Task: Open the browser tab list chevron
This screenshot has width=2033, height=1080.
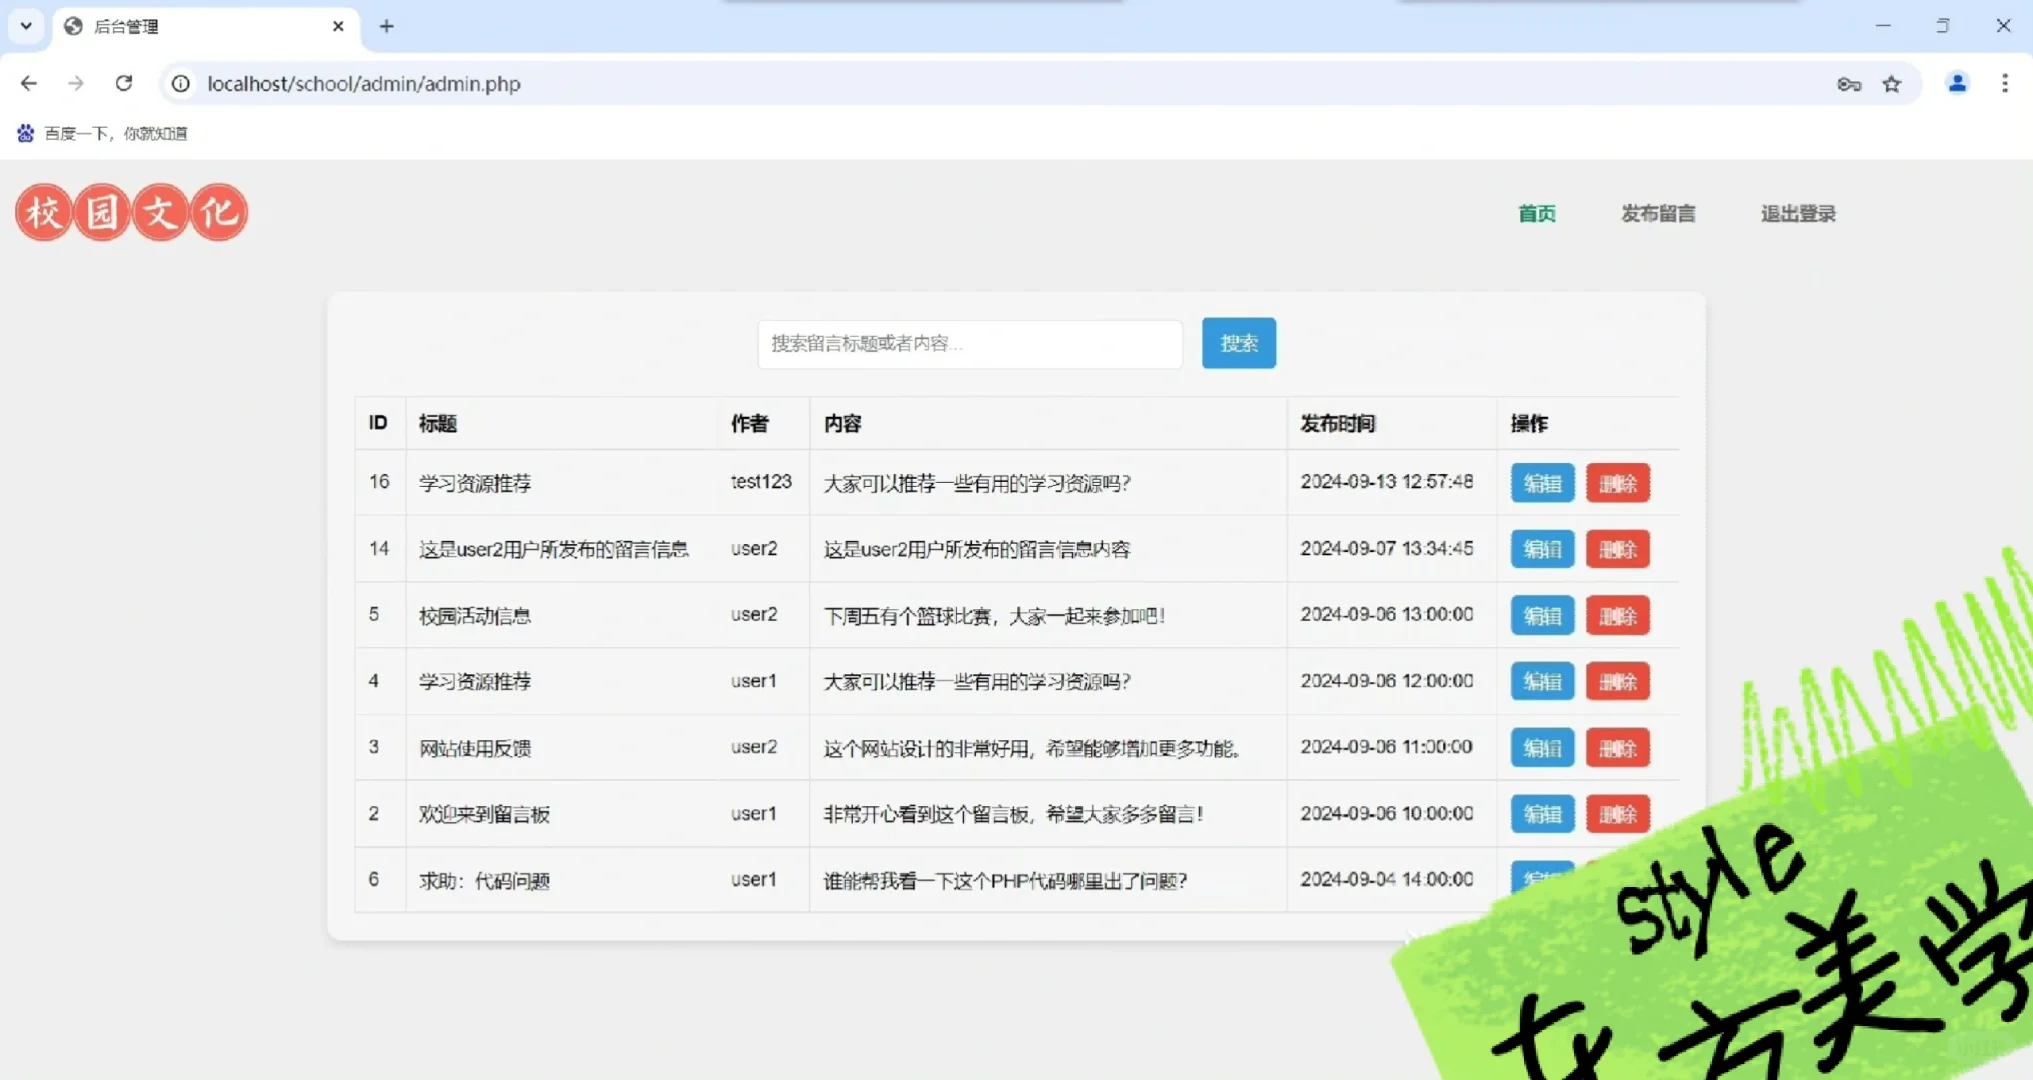Action: pos(25,26)
